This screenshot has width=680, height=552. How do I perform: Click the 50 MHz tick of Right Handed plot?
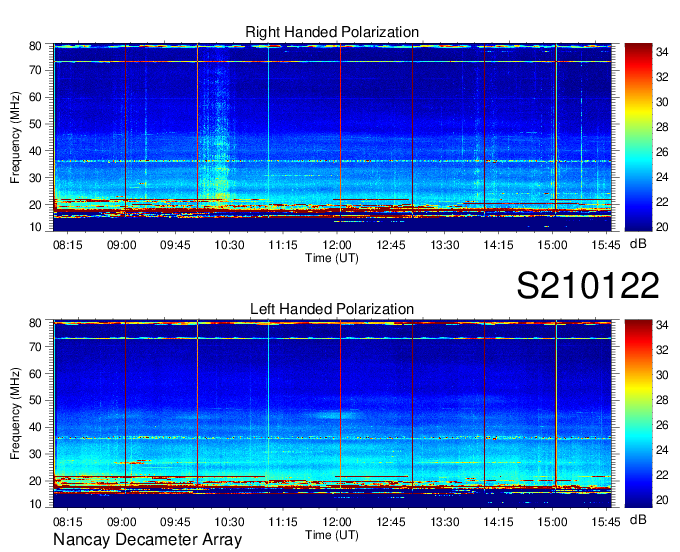pyautogui.click(x=35, y=124)
